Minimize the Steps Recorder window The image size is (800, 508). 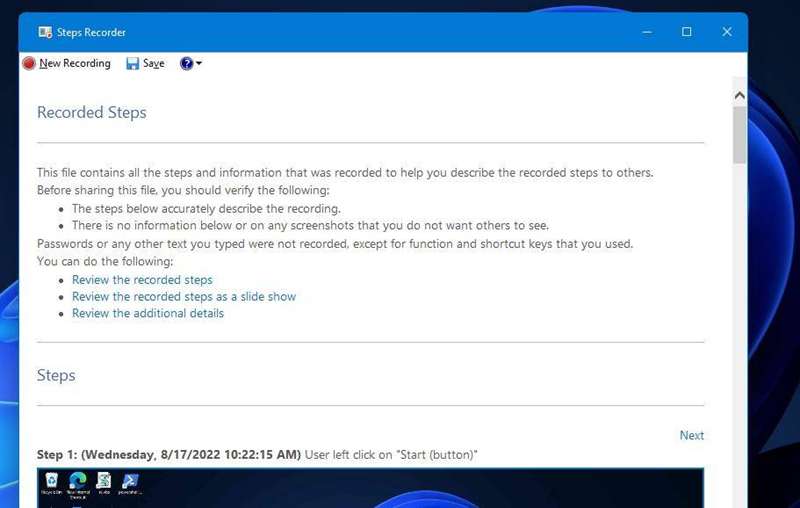point(645,32)
